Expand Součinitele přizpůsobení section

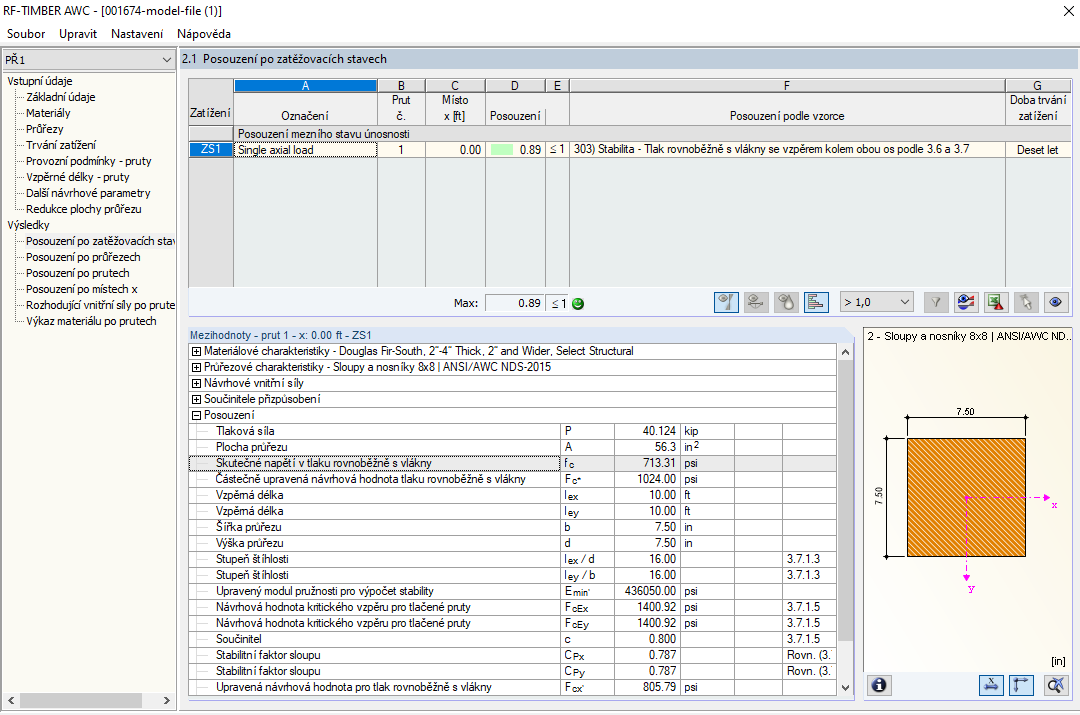(196, 400)
